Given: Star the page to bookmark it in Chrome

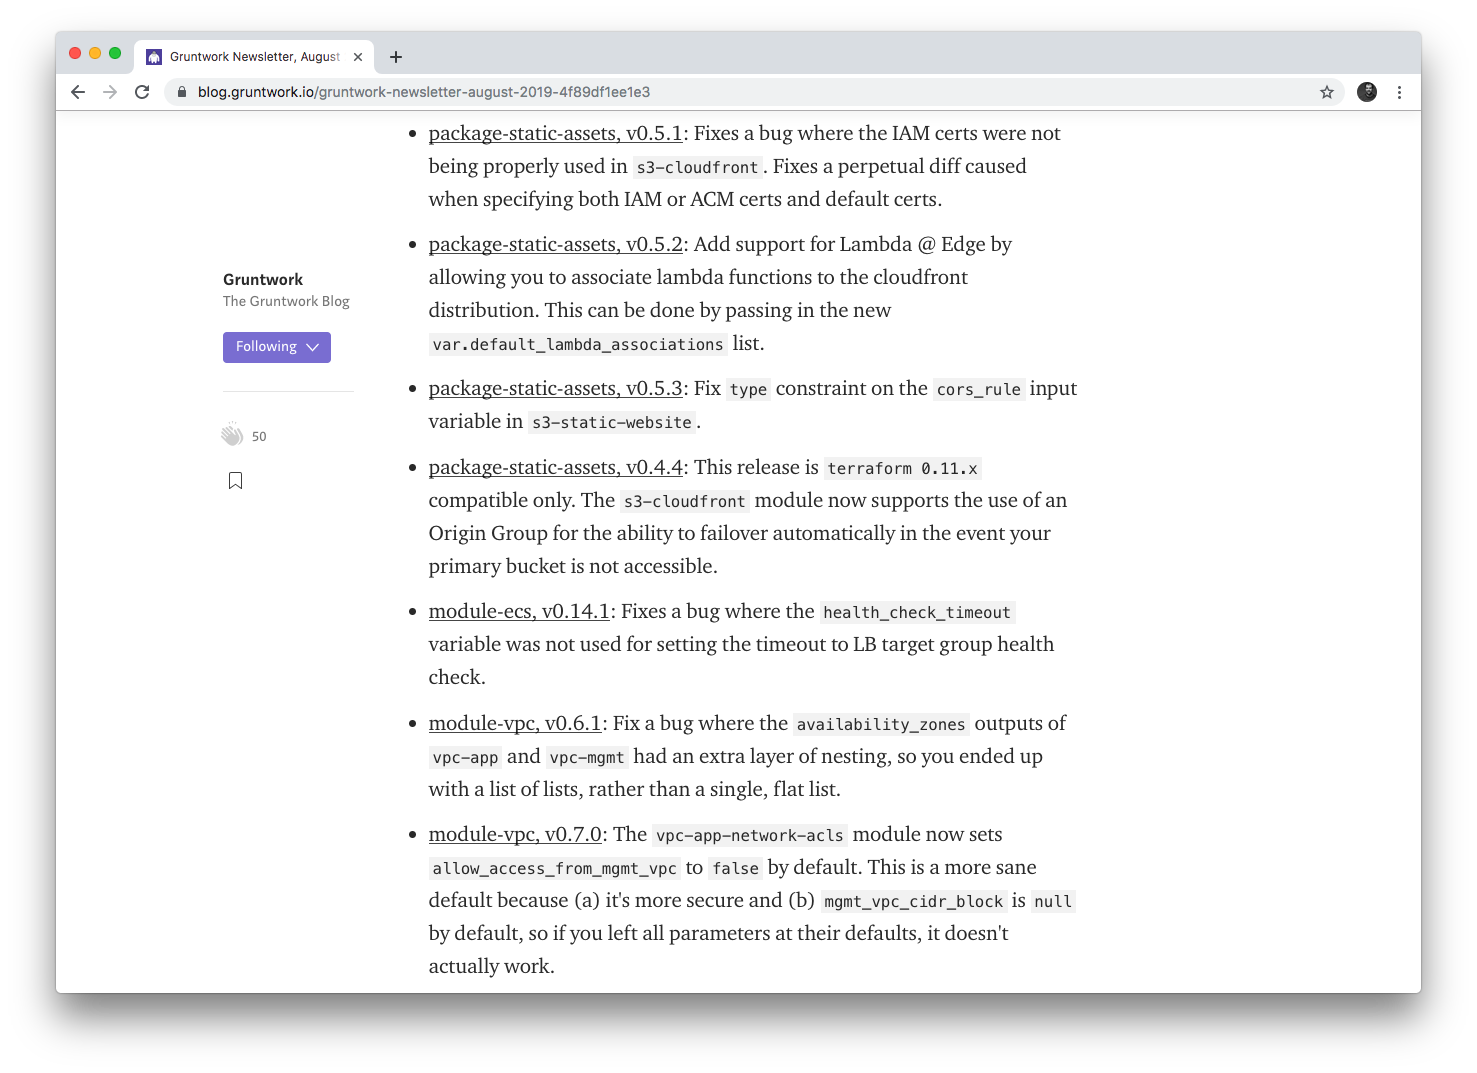Looking at the screenshot, I should click(1327, 91).
